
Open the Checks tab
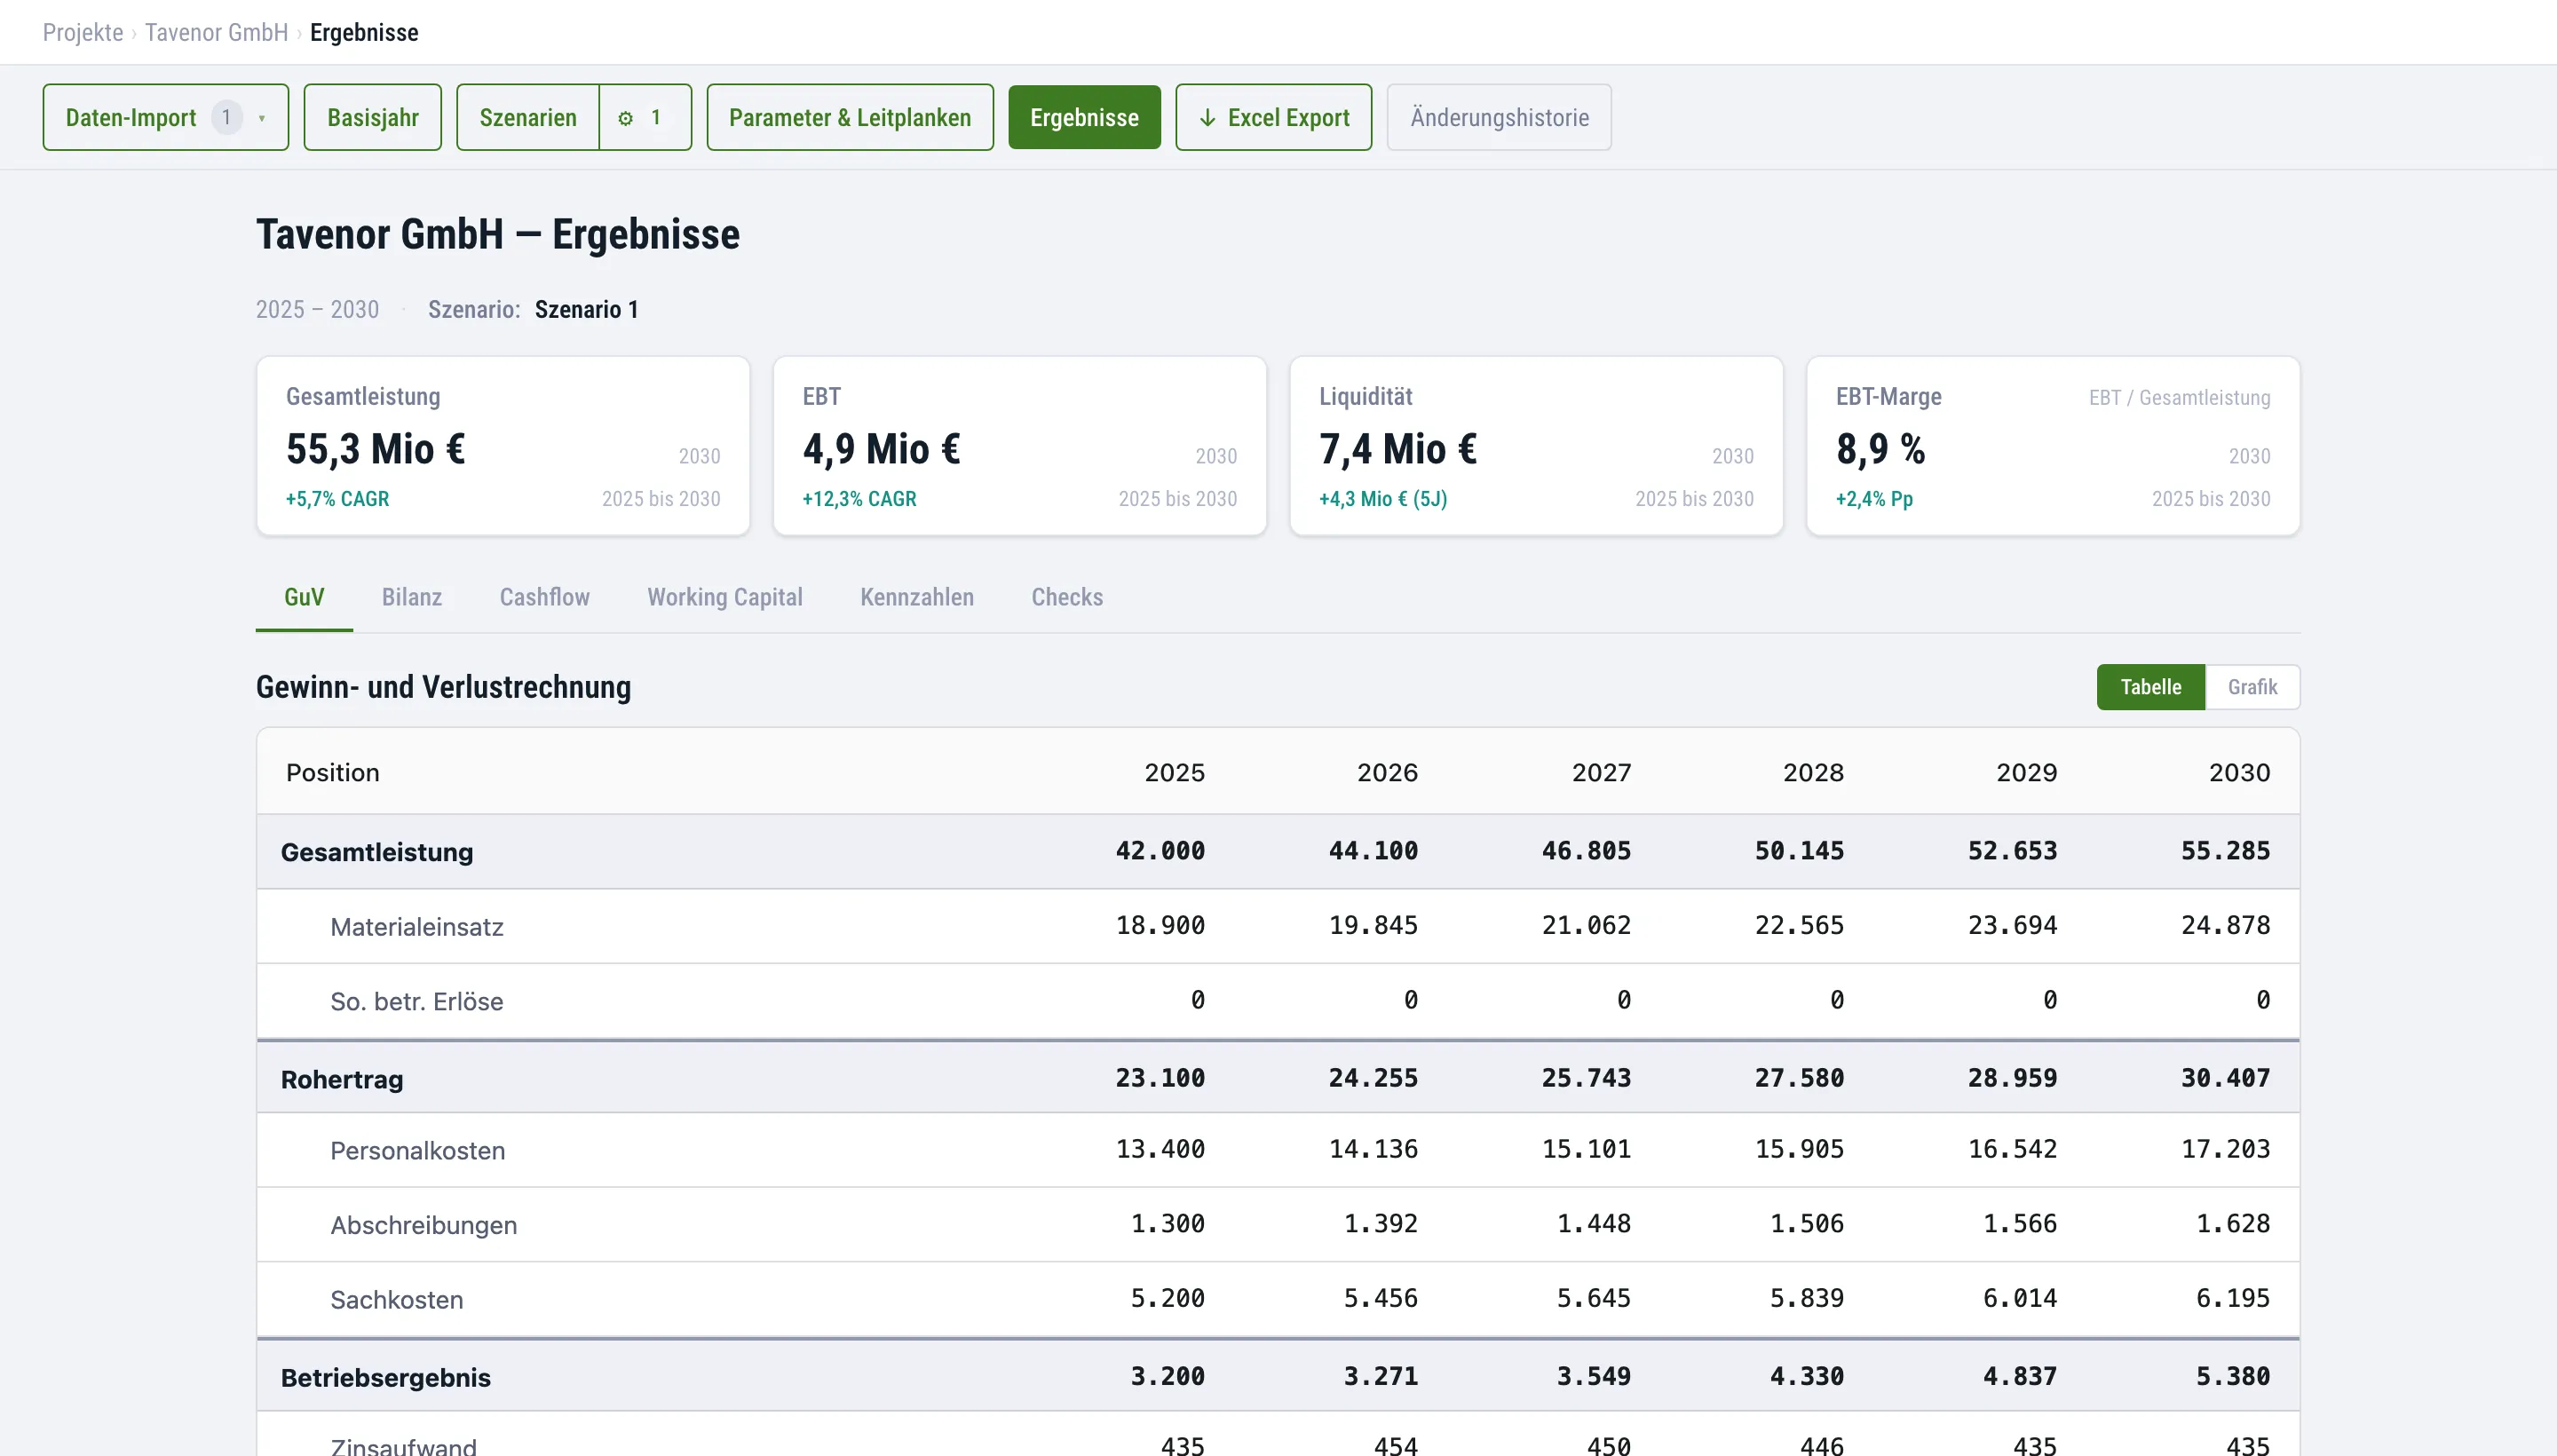(1067, 597)
